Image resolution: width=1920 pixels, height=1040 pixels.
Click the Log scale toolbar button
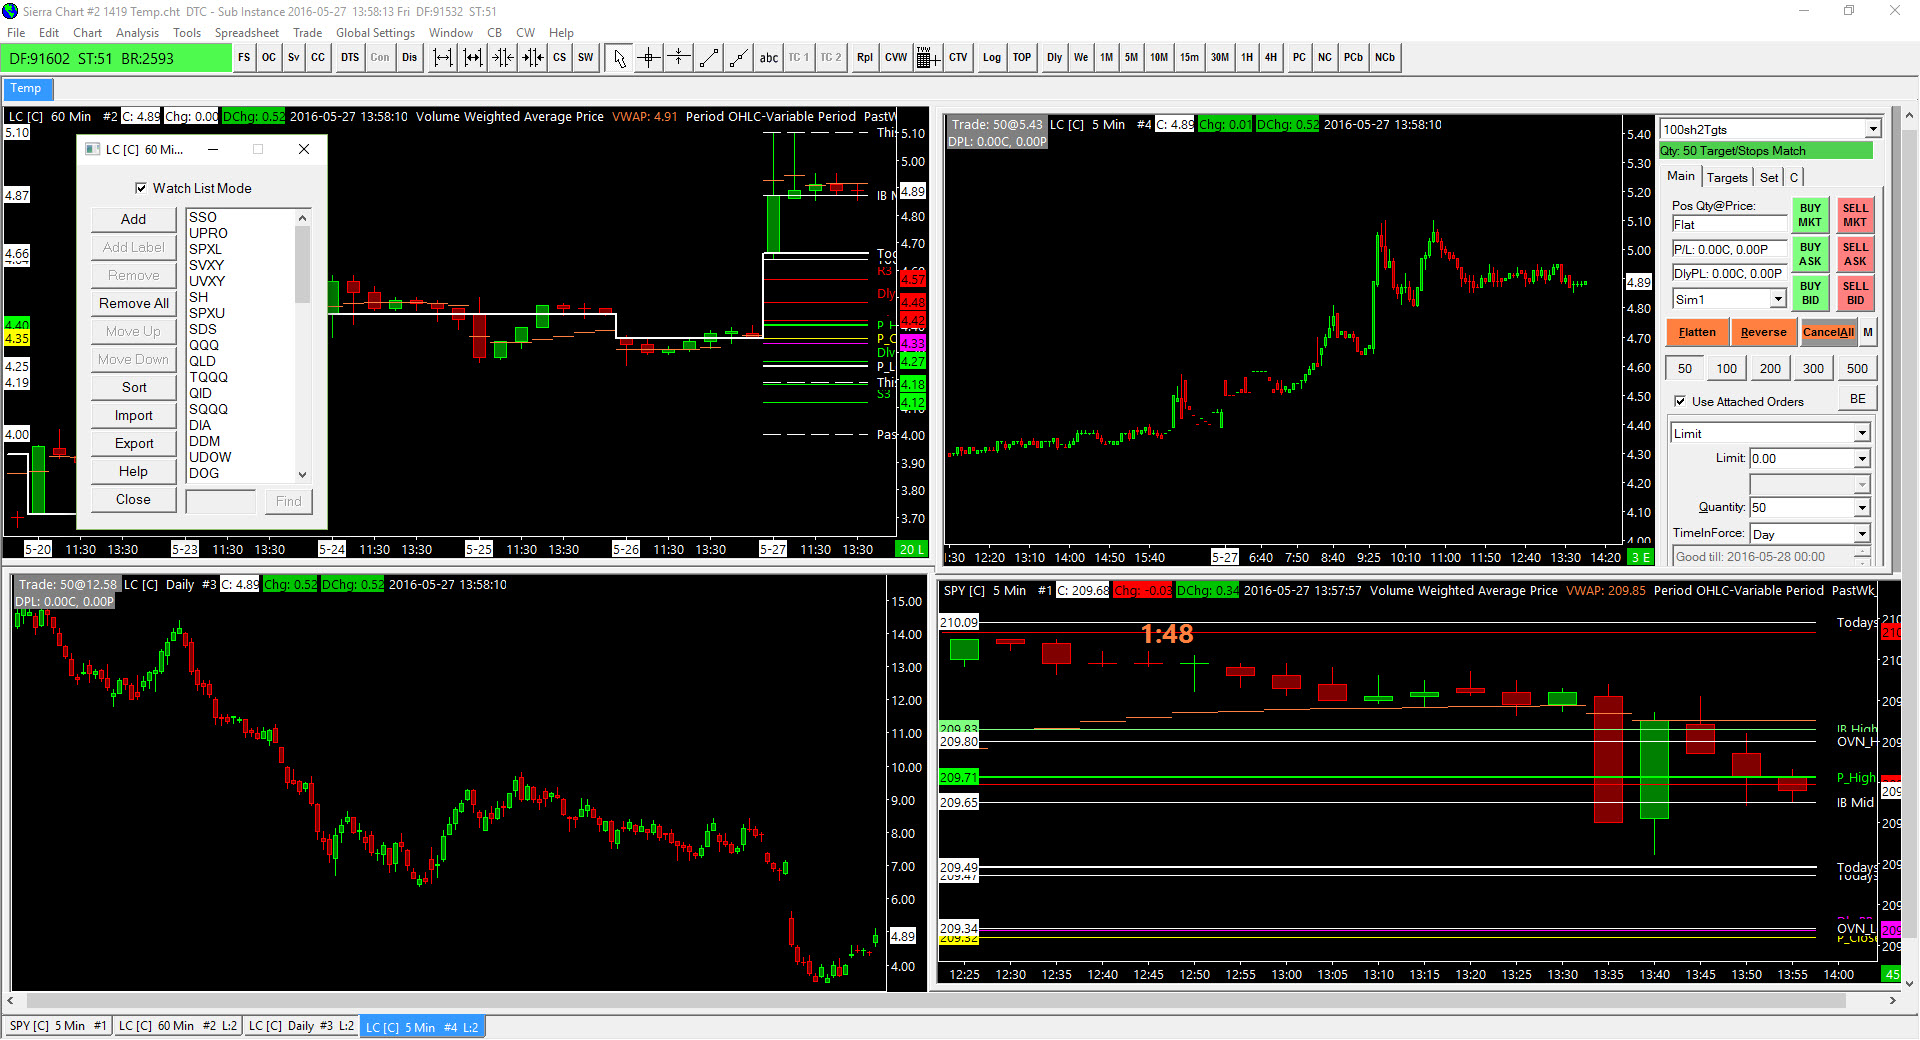[992, 58]
